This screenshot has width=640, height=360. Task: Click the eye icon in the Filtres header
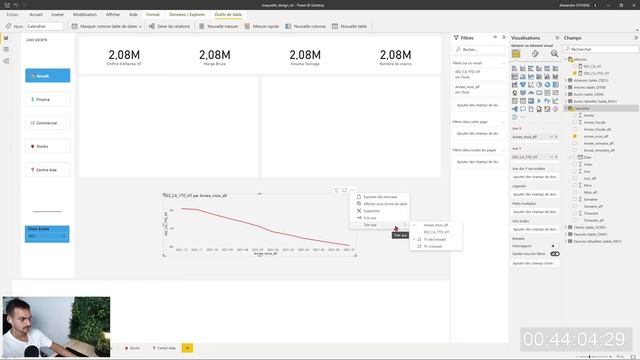coord(495,37)
